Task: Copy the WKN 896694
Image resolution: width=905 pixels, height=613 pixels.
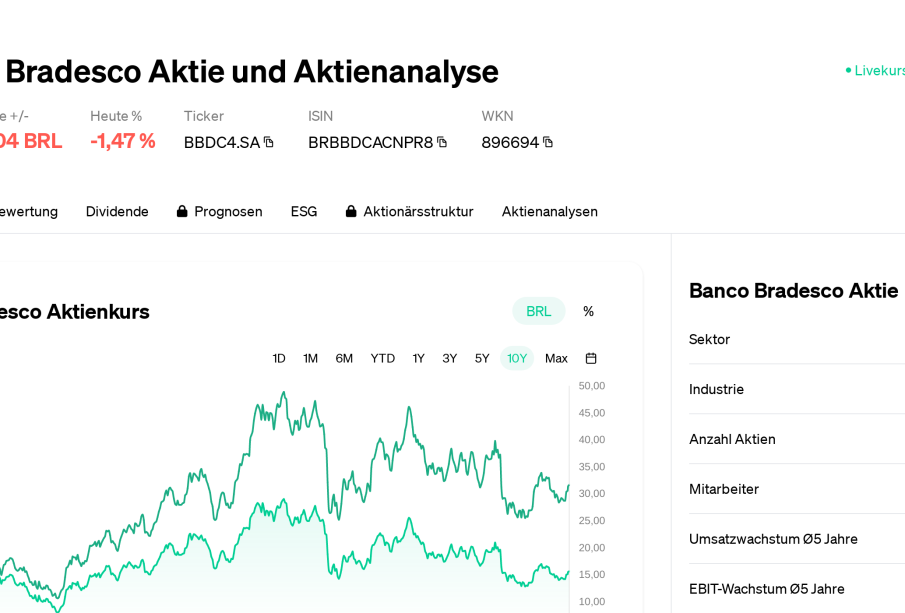Action: click(x=548, y=142)
